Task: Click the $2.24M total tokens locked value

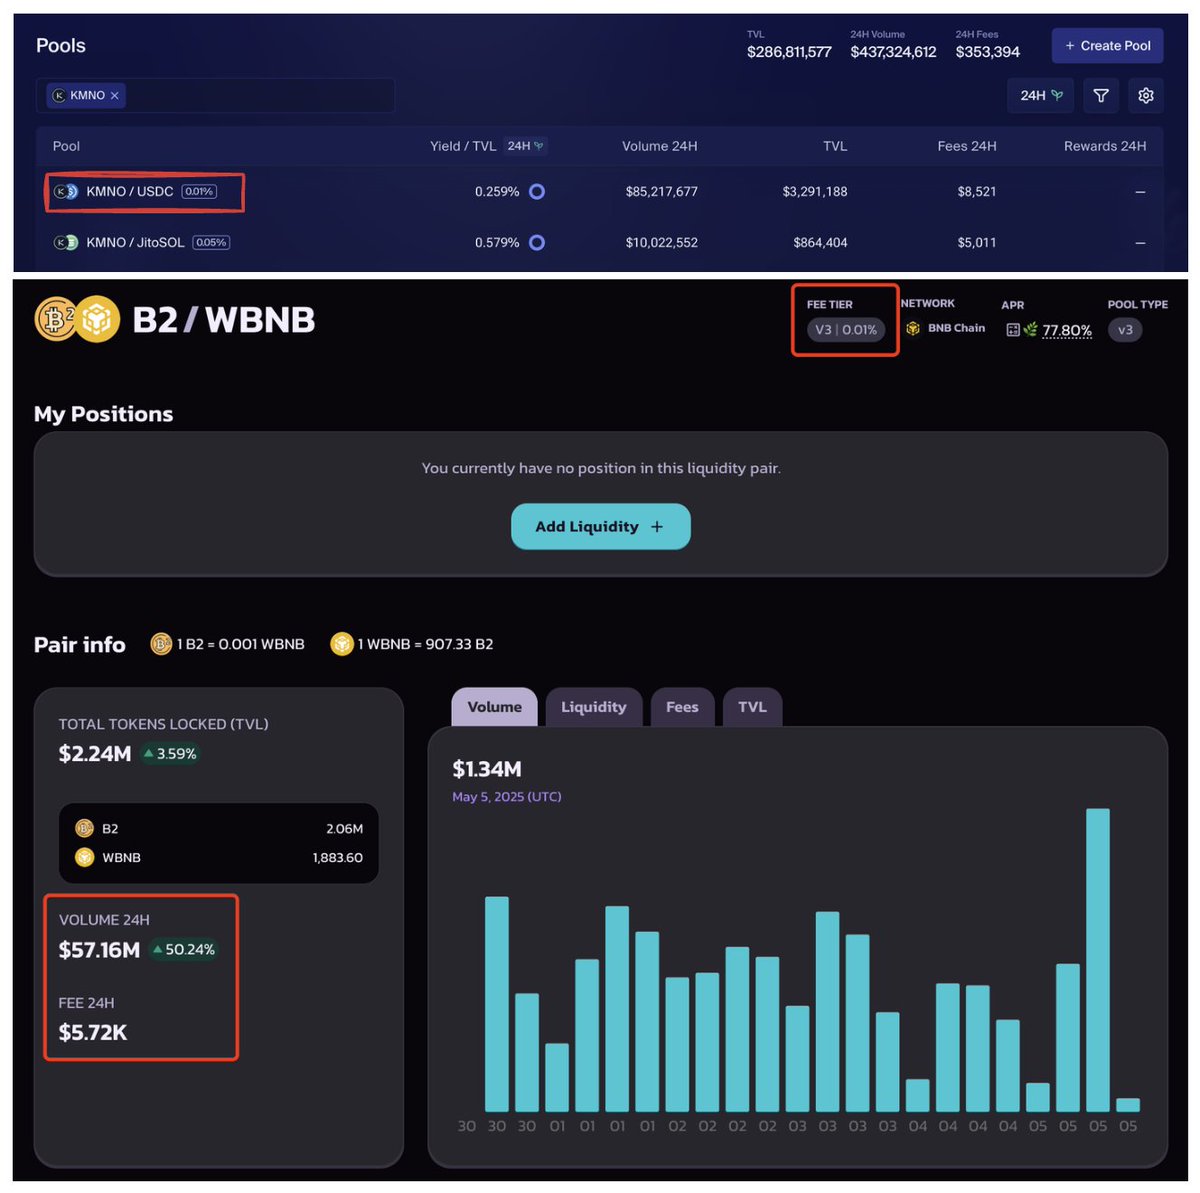Action: point(95,754)
